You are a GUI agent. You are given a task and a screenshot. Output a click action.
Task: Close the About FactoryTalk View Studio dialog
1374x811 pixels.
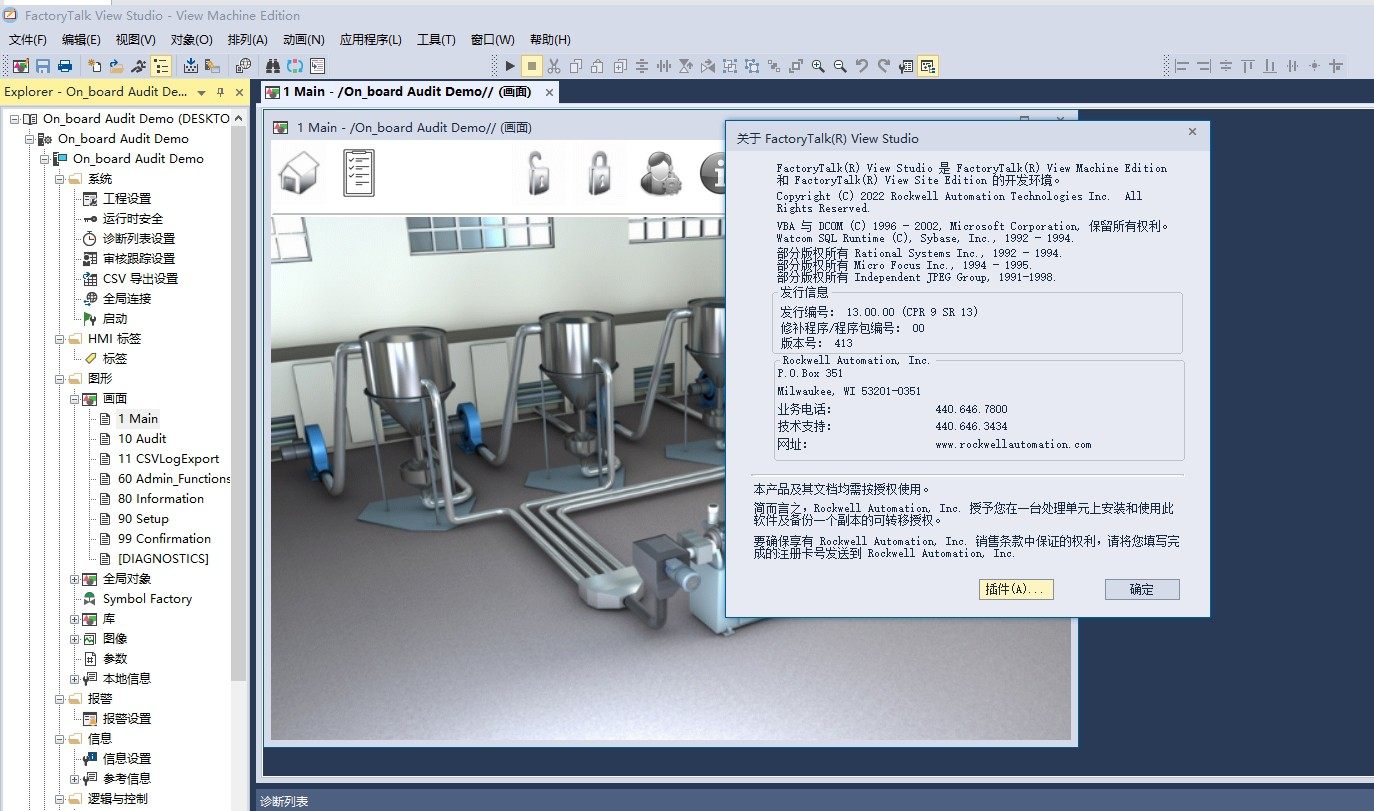[x=1192, y=132]
